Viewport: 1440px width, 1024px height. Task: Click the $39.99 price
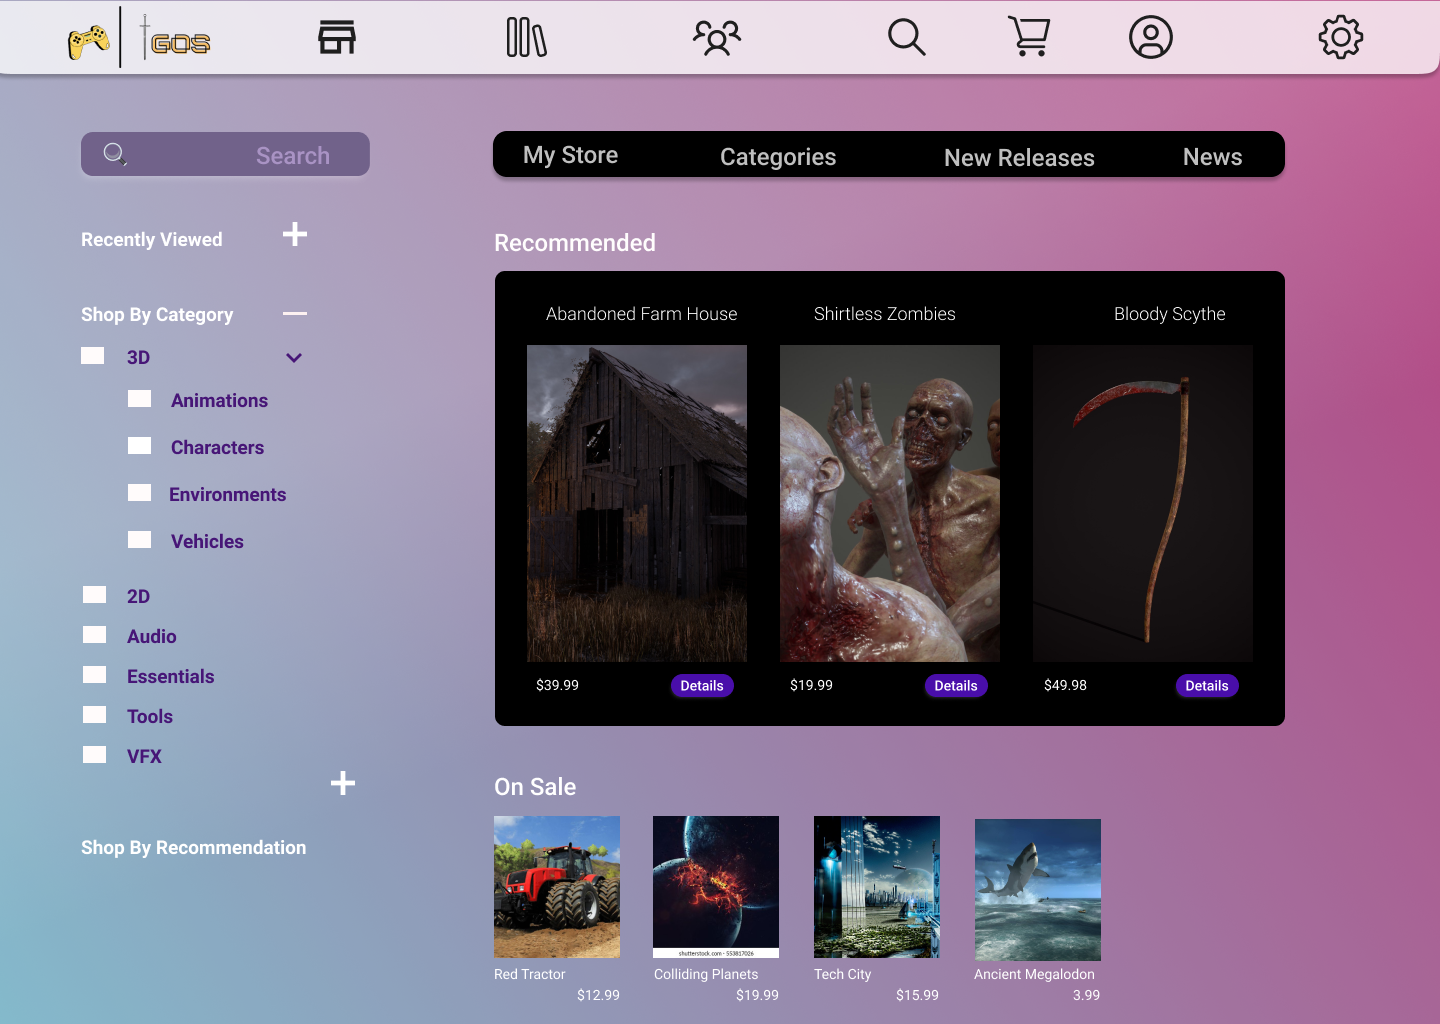point(557,685)
